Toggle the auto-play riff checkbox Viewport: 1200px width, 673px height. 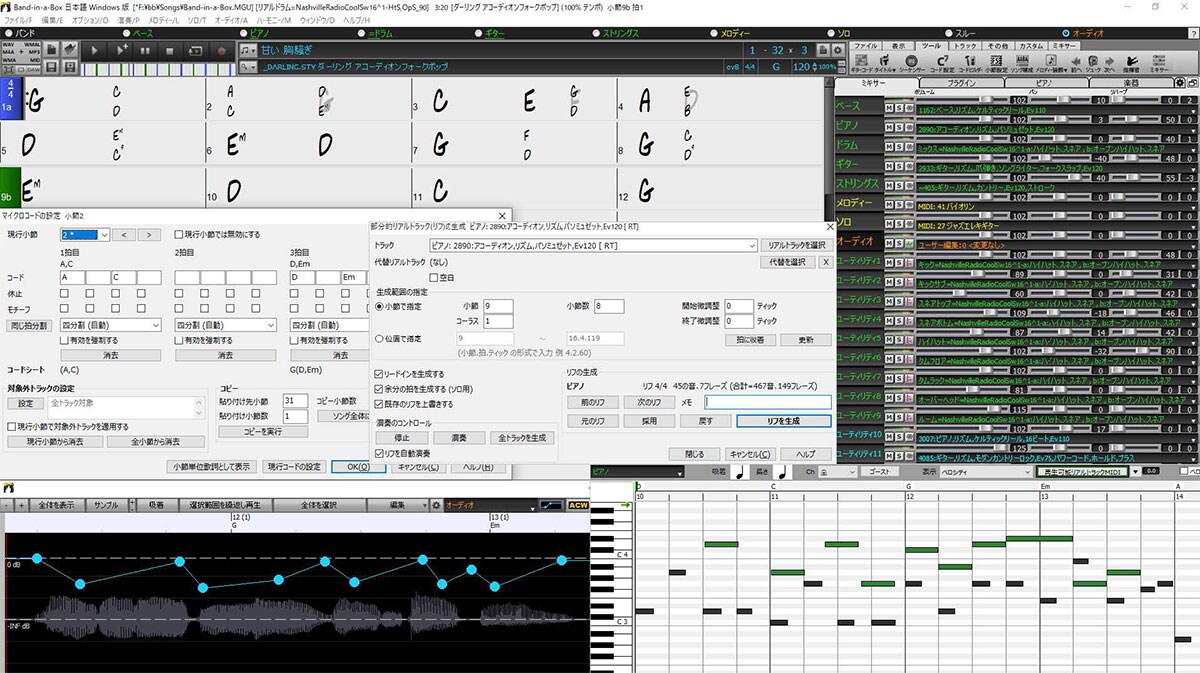(x=379, y=454)
